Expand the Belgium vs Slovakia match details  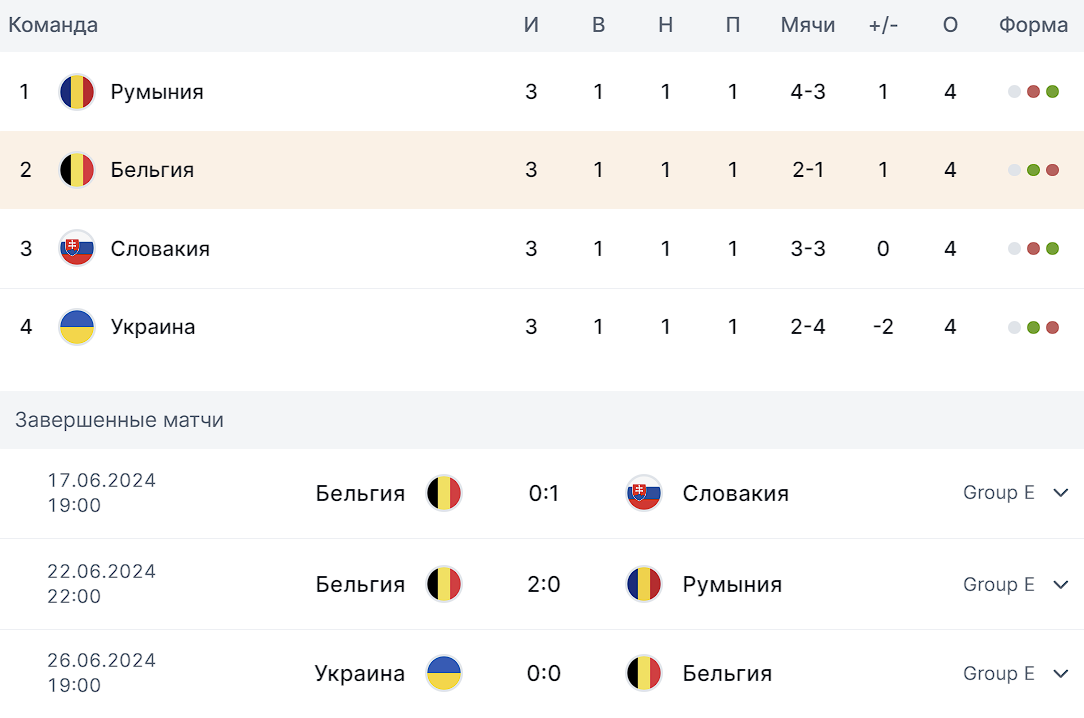click(x=1061, y=493)
